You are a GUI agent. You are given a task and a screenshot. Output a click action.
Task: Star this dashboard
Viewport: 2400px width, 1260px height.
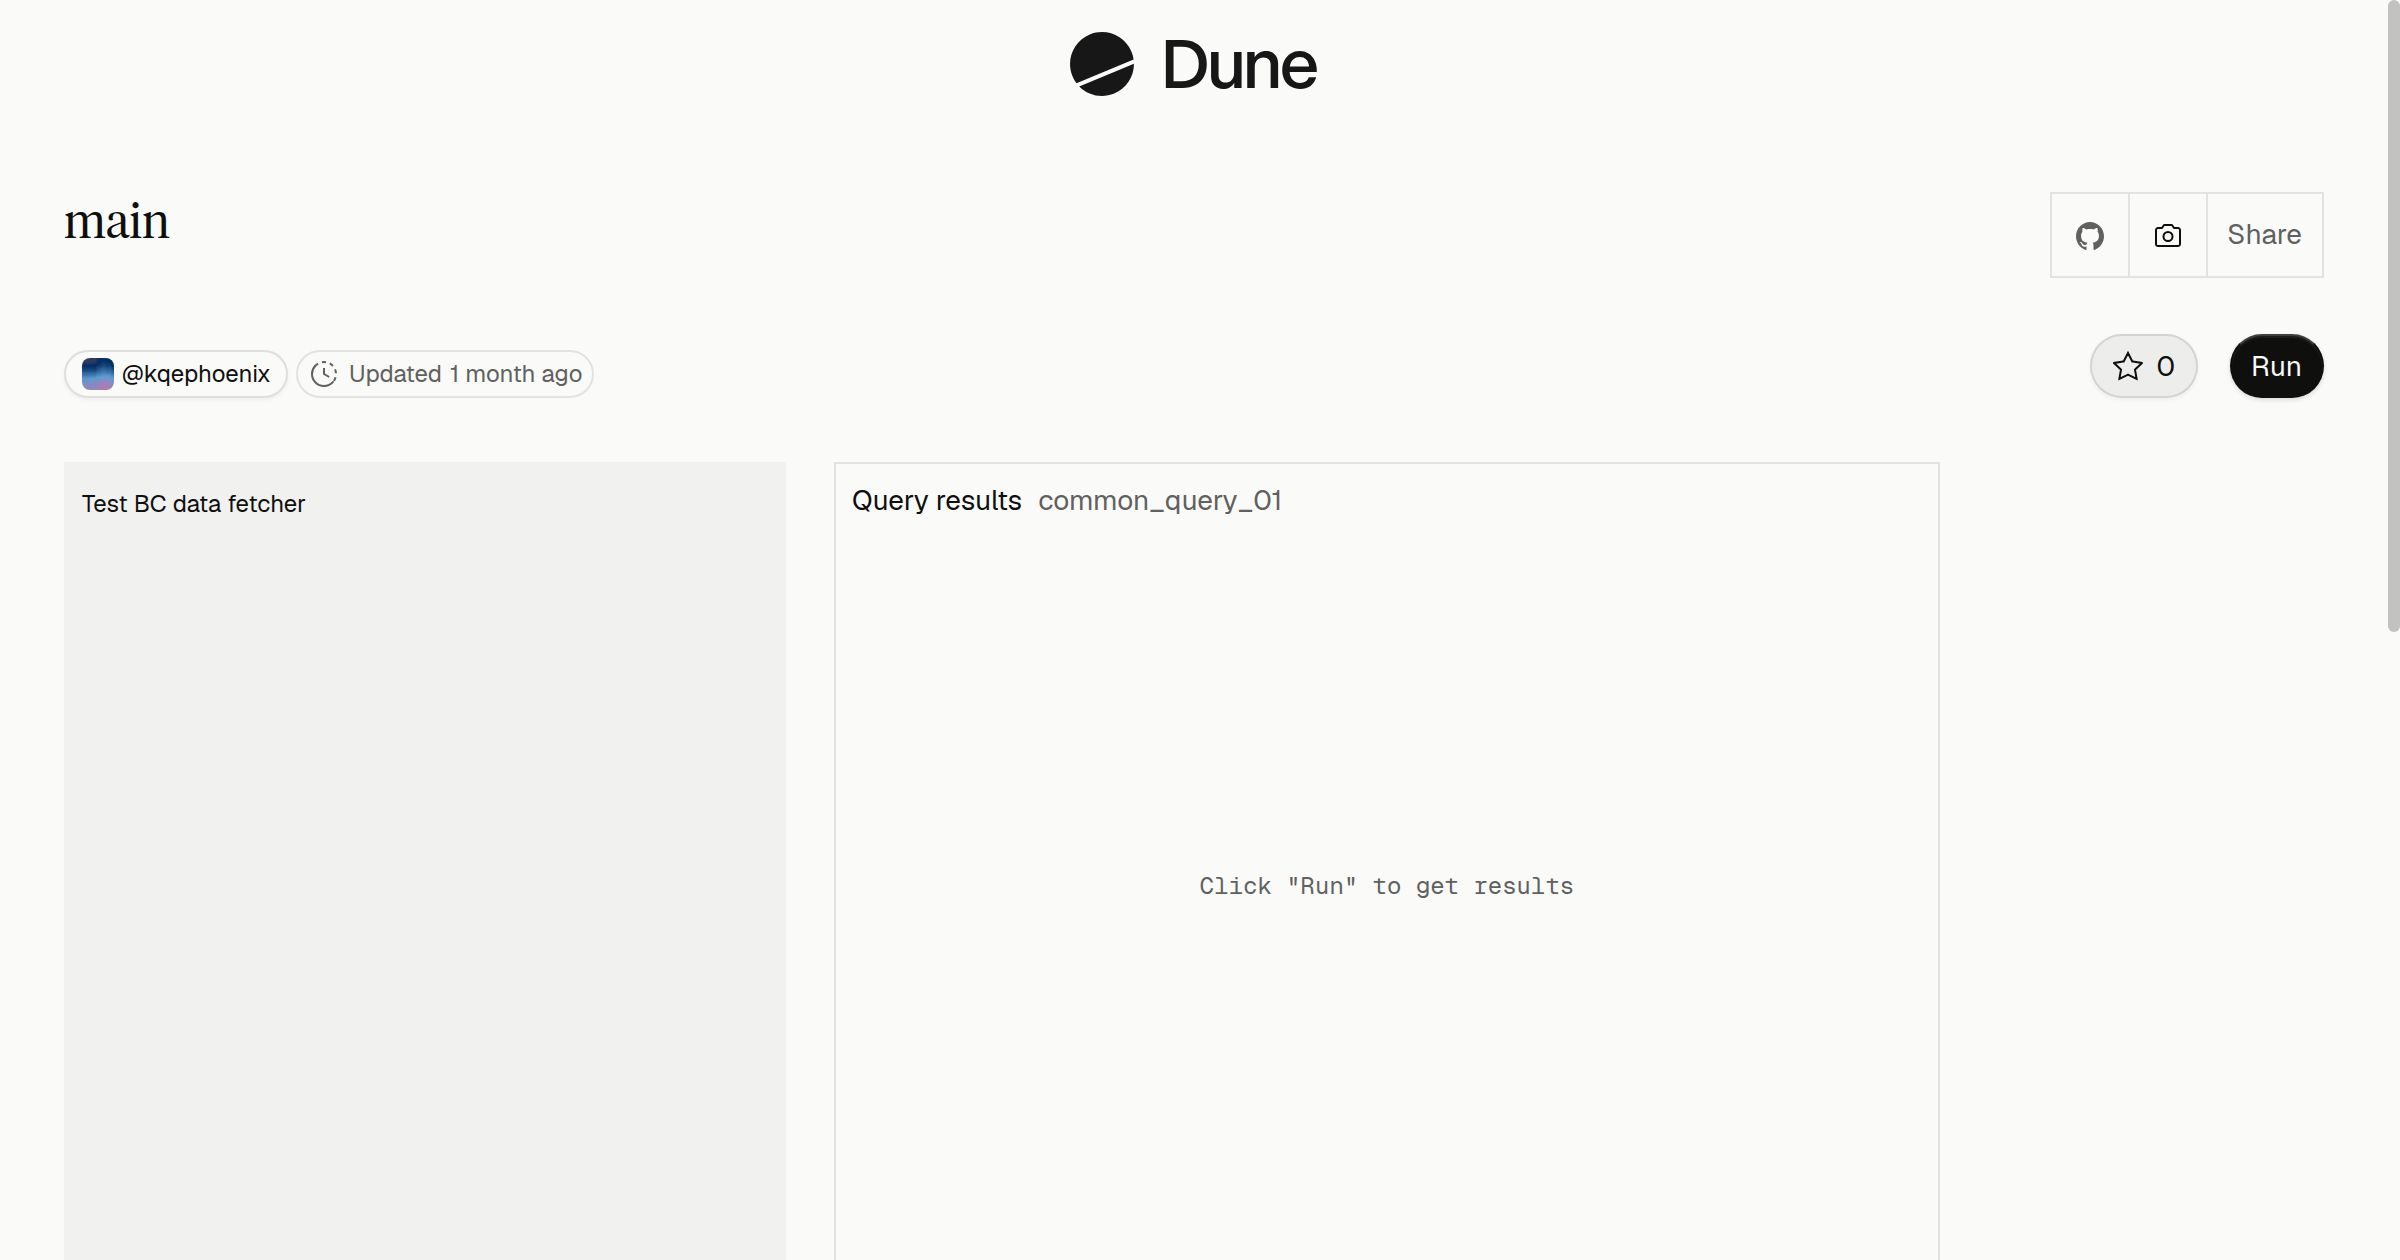[x=2144, y=366]
